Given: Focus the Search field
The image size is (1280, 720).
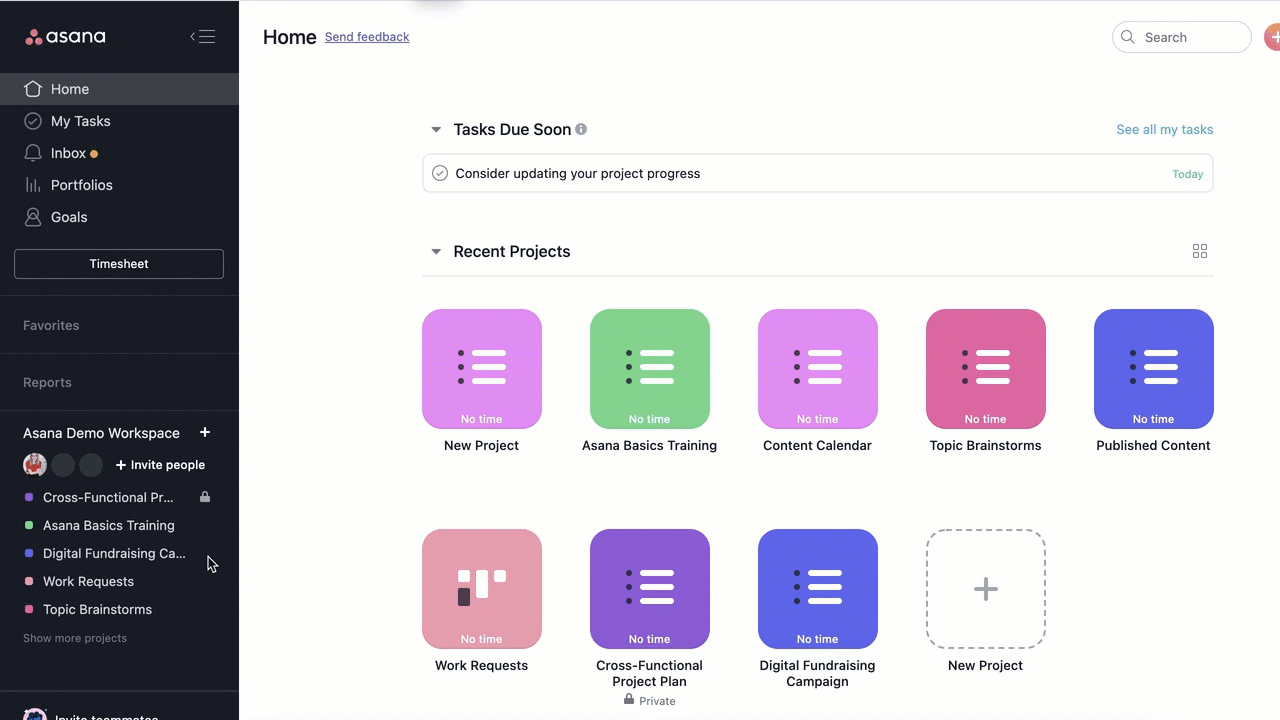Looking at the screenshot, I should [x=1181, y=37].
